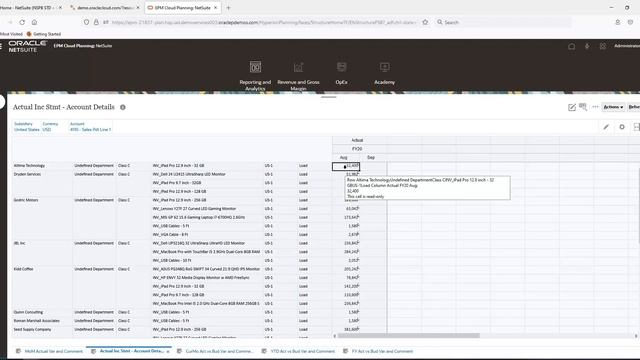This screenshot has height=360, width=640.
Task: Select the Aug value cell for Altima Technology
Action: (x=346, y=166)
